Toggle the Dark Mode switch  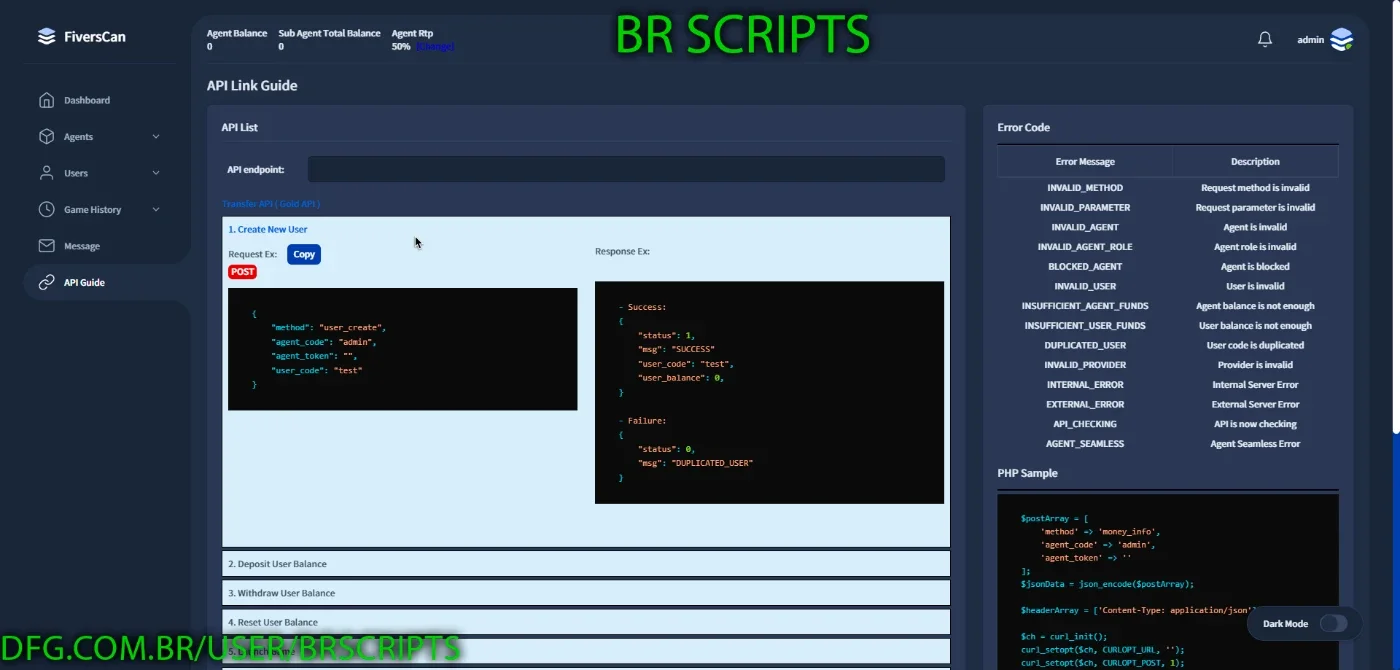(x=1333, y=623)
